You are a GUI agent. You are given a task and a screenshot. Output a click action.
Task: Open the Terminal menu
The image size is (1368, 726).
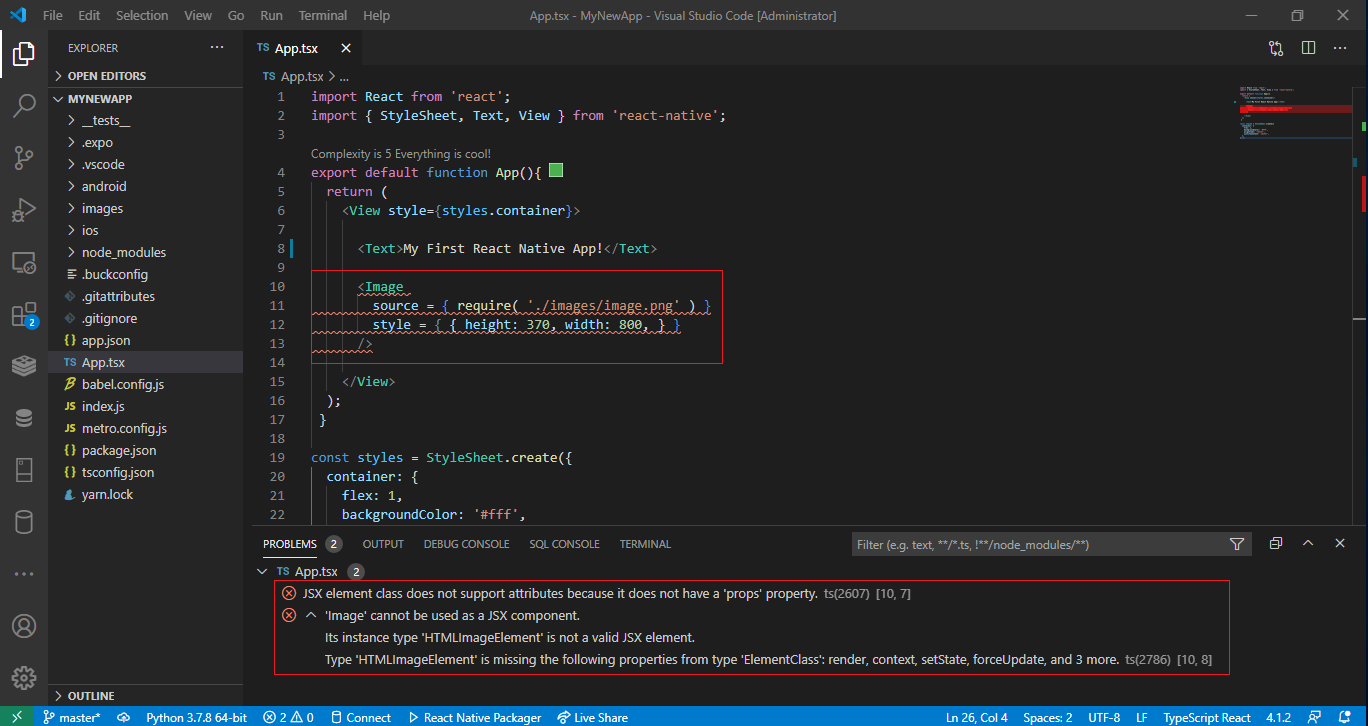pos(323,16)
